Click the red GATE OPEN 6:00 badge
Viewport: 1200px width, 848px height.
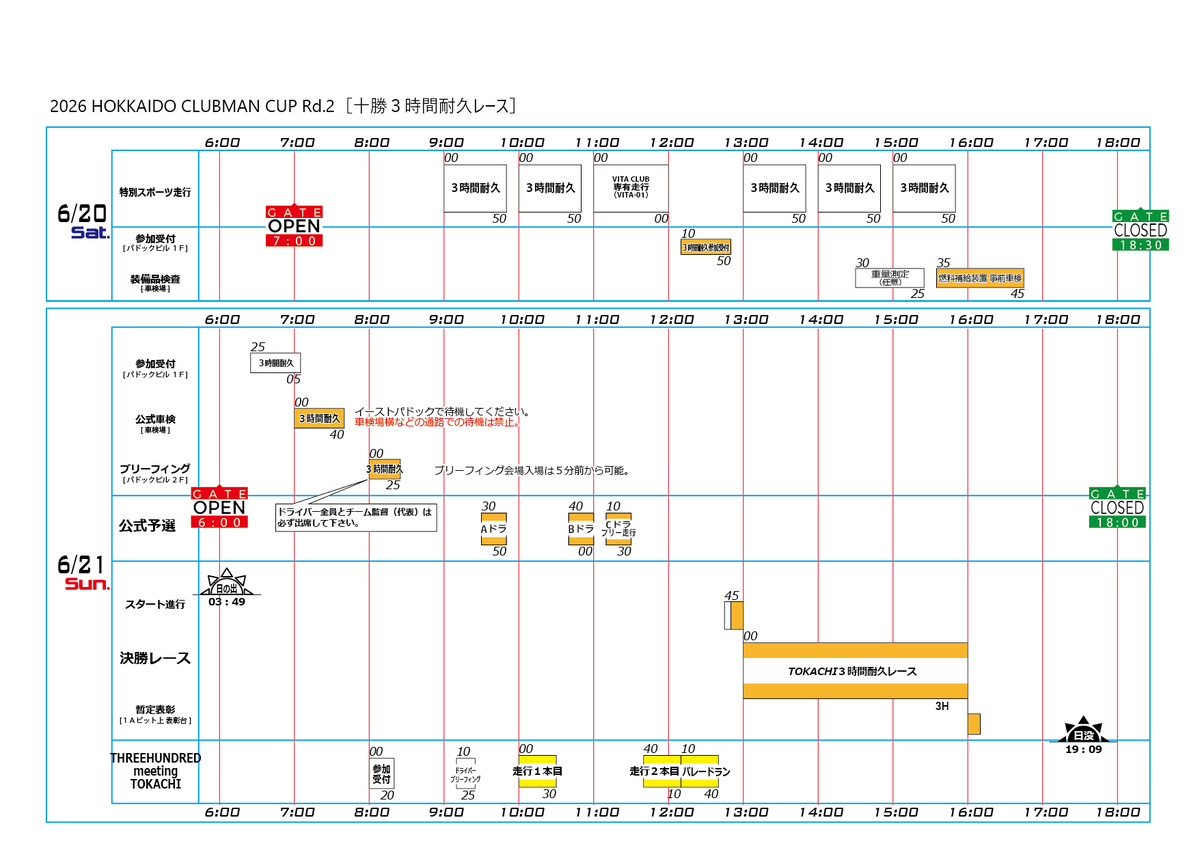click(219, 508)
